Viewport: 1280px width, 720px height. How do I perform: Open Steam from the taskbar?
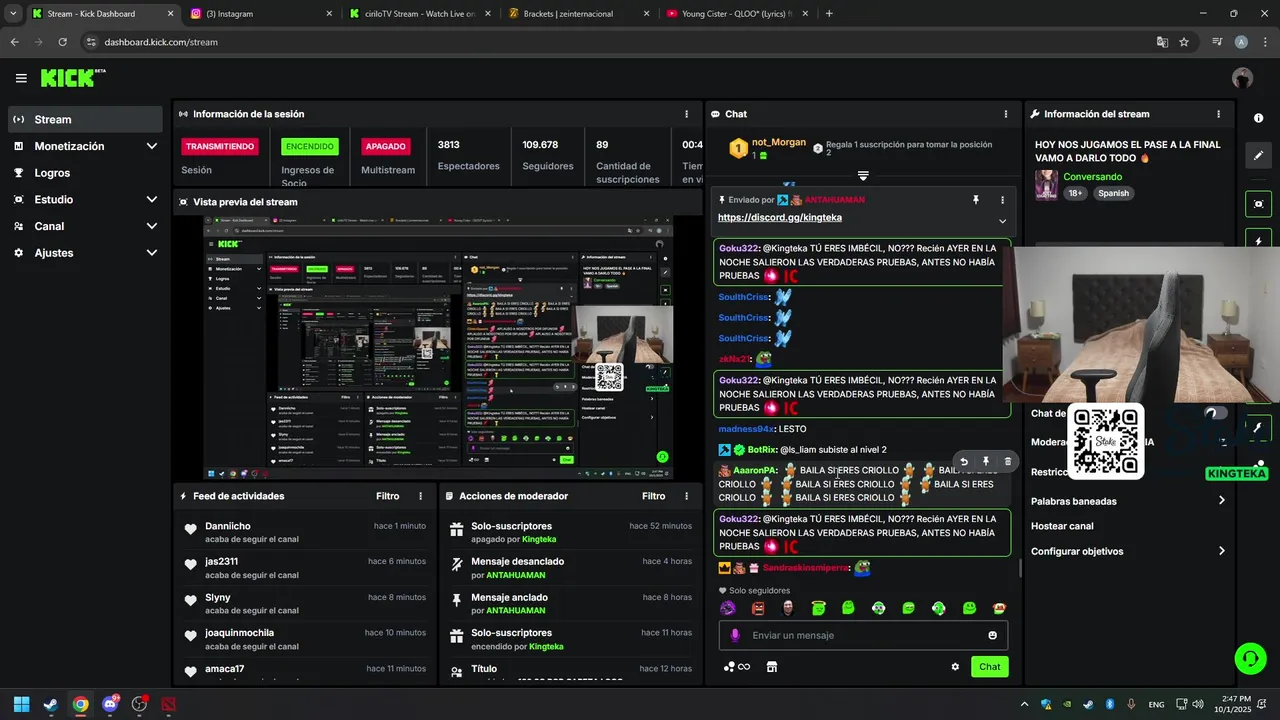[50, 704]
